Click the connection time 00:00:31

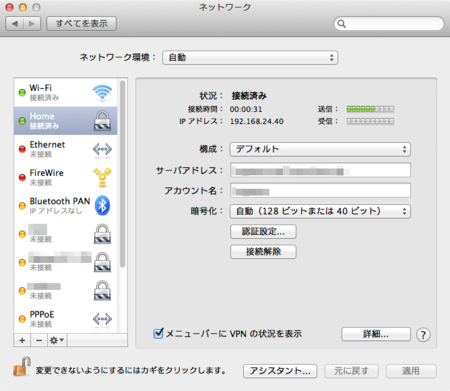[246, 109]
